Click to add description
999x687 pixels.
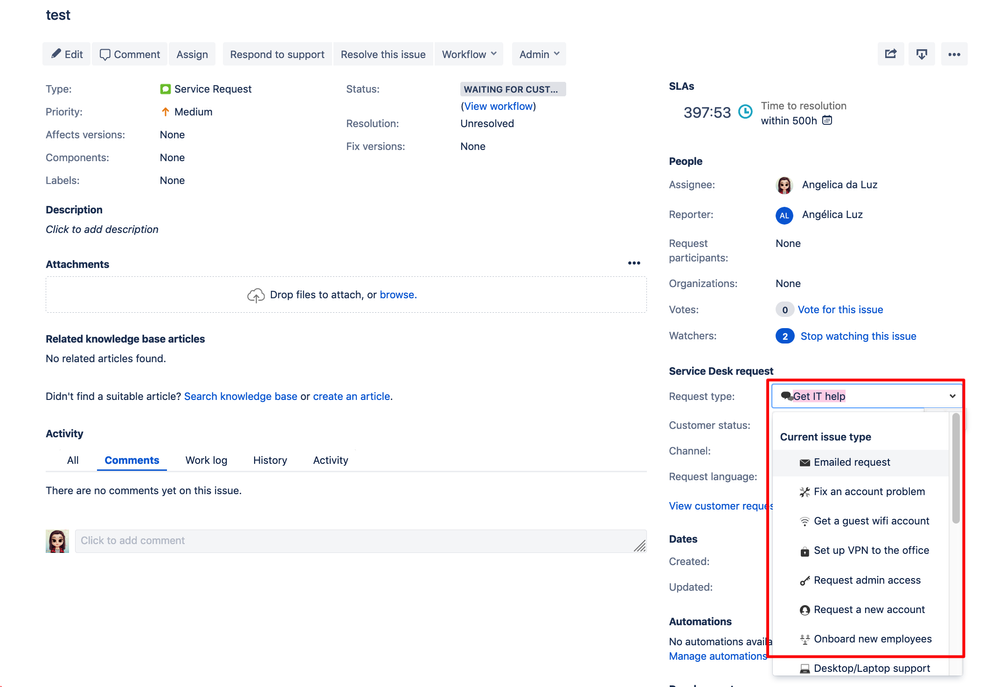click(102, 229)
